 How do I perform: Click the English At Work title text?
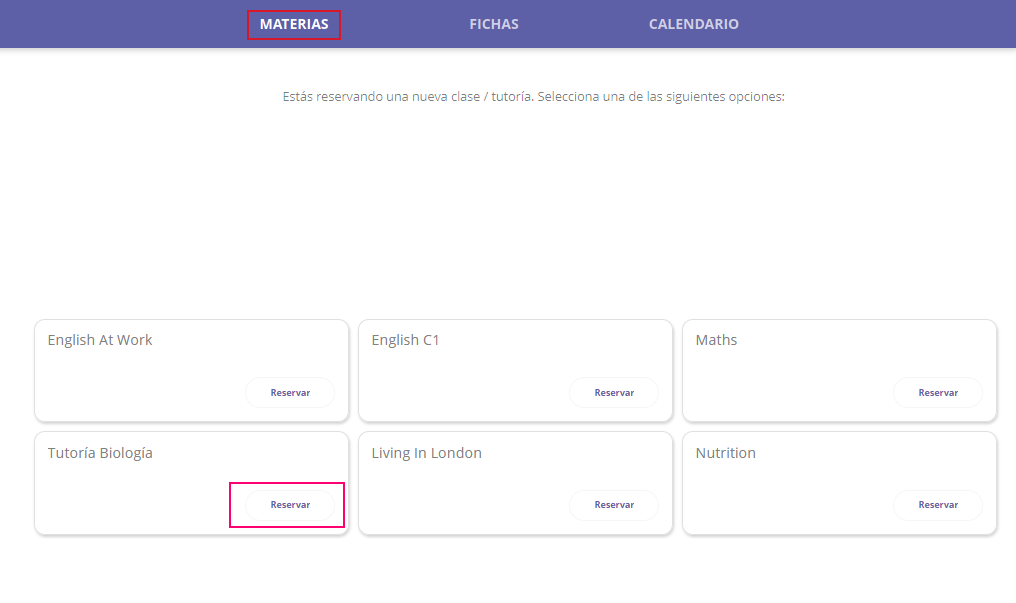point(100,340)
